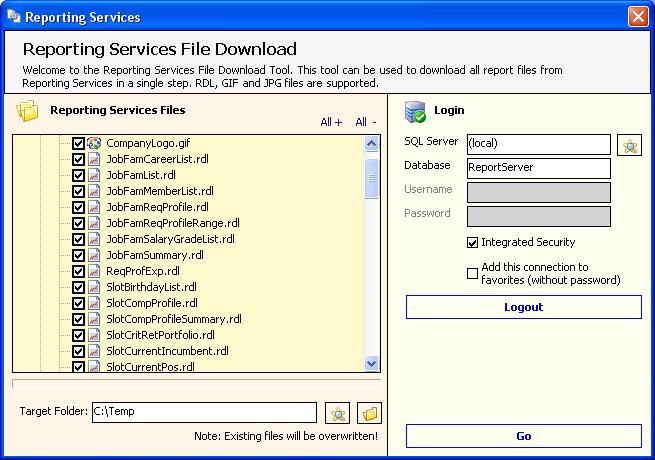Select the SlotCritRetPortfolio.rdl file name

point(160,335)
